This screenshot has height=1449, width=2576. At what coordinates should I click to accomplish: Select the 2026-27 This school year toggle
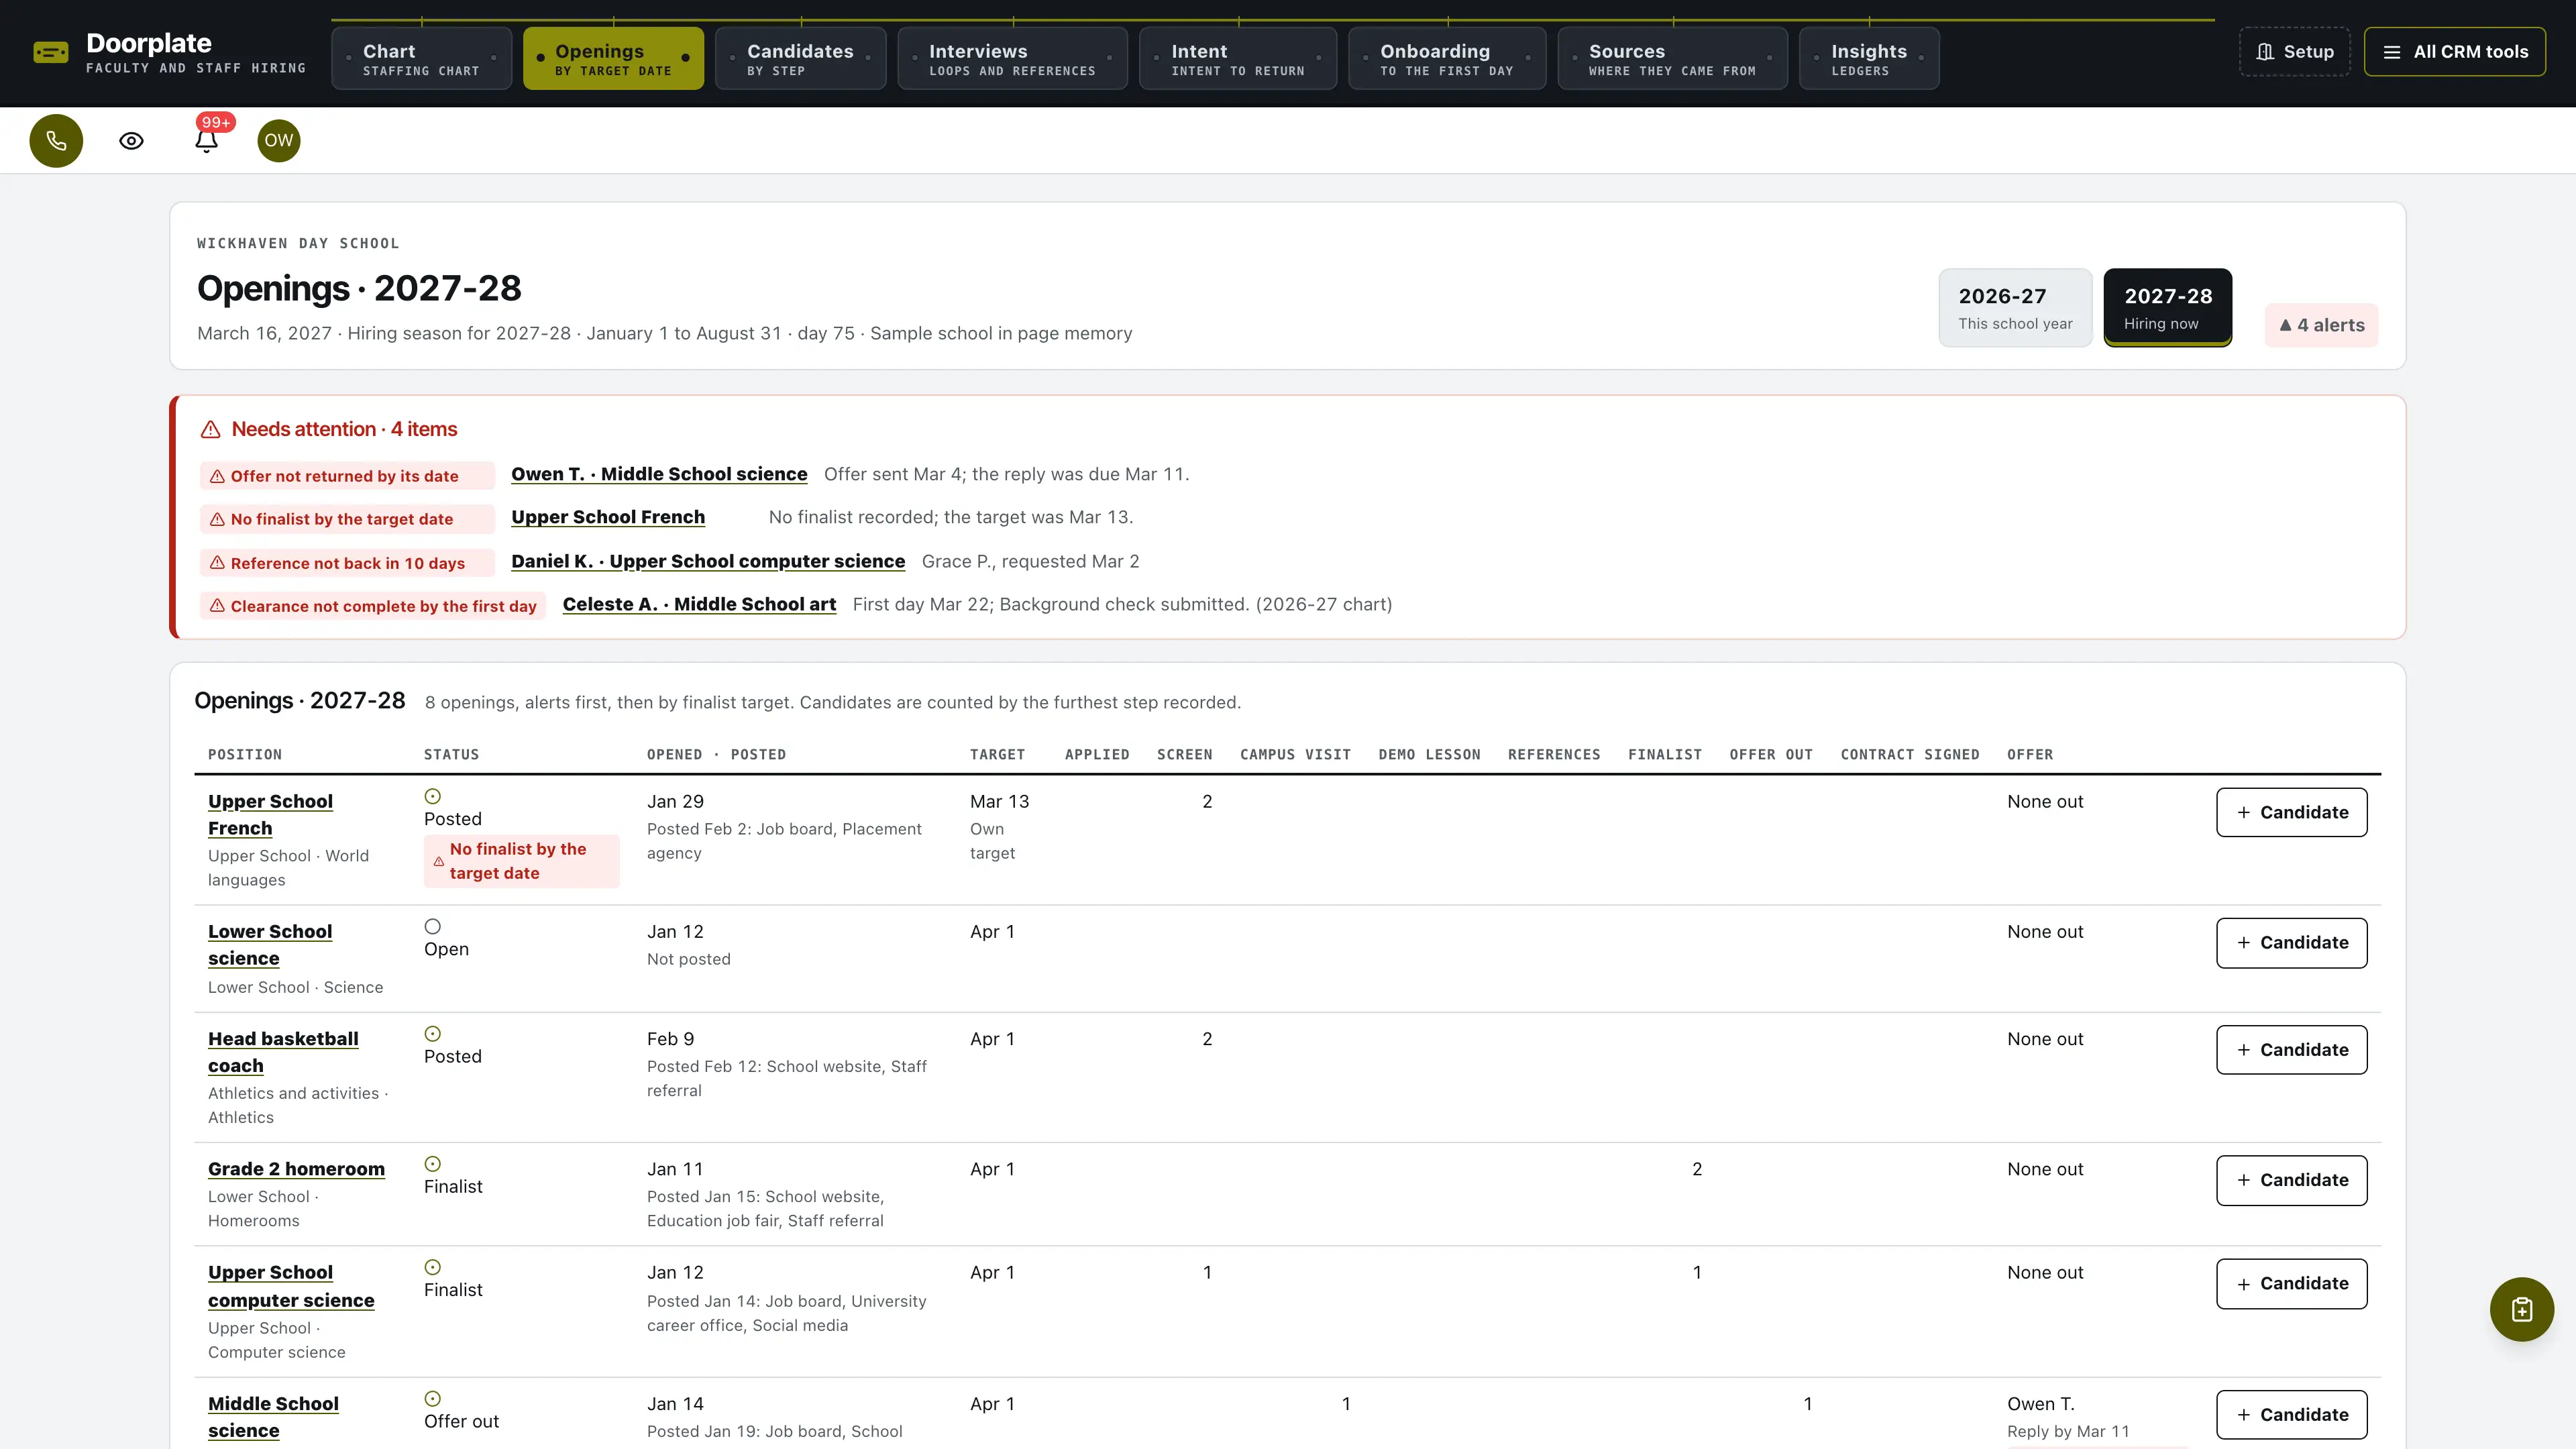click(2015, 308)
